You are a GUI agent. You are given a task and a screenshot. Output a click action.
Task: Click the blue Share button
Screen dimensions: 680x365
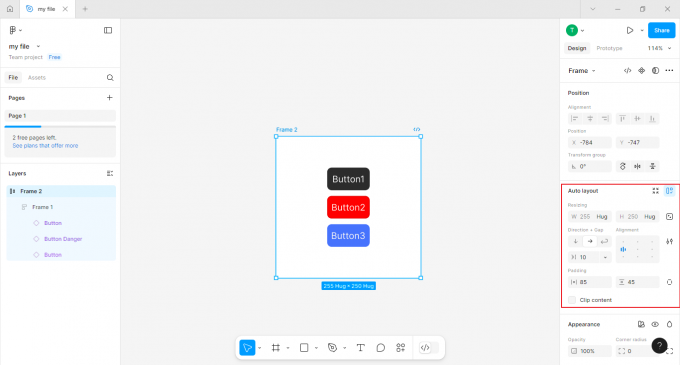(661, 30)
